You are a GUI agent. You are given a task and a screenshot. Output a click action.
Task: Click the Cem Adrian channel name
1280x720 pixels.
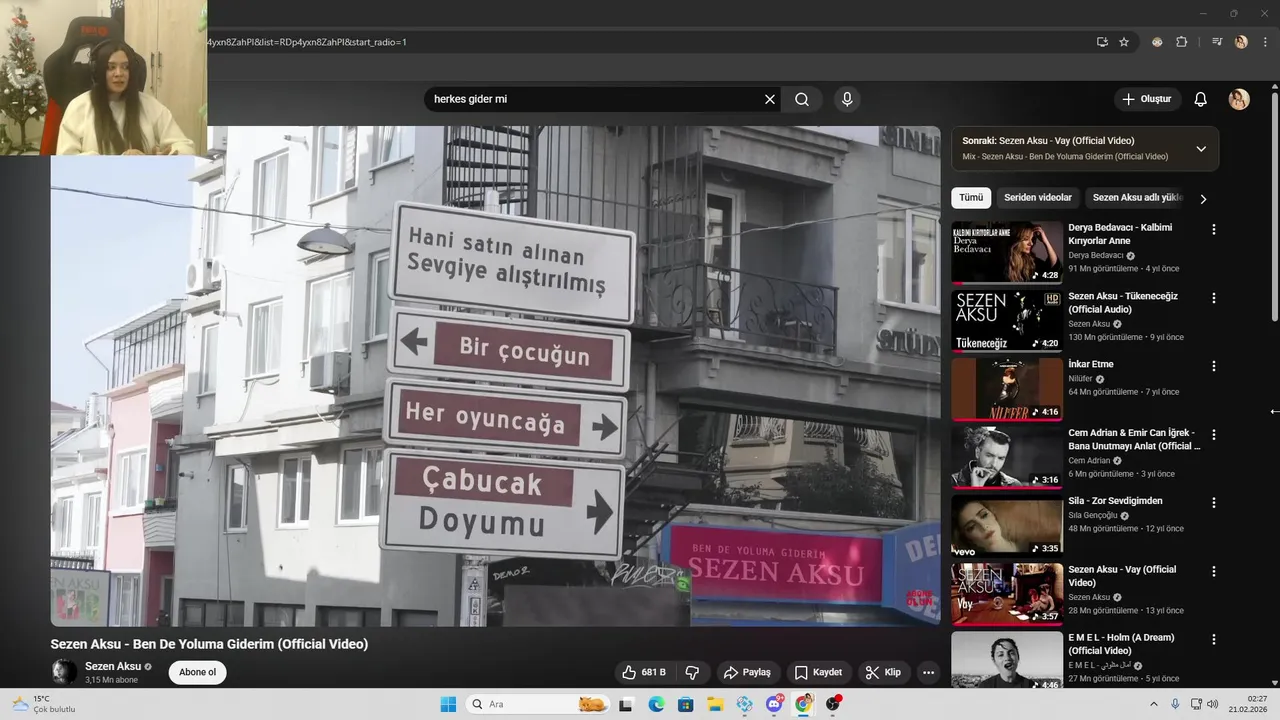click(x=1090, y=461)
